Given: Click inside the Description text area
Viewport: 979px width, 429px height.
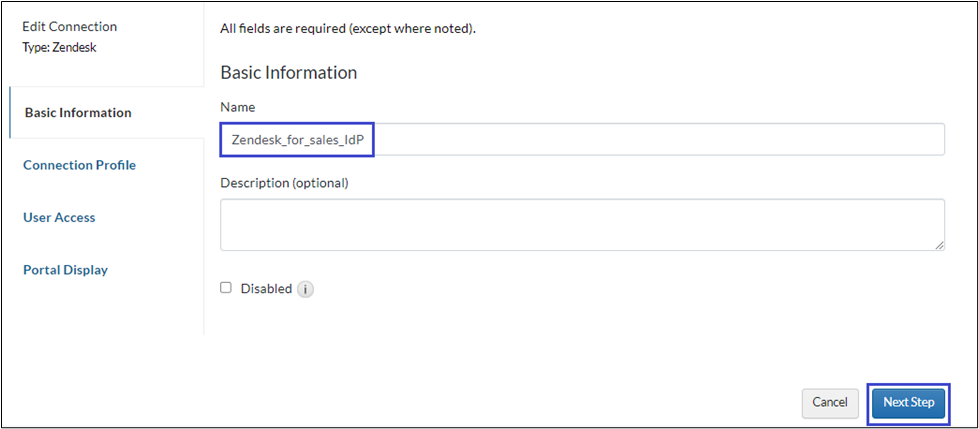Looking at the screenshot, I should tap(582, 224).
